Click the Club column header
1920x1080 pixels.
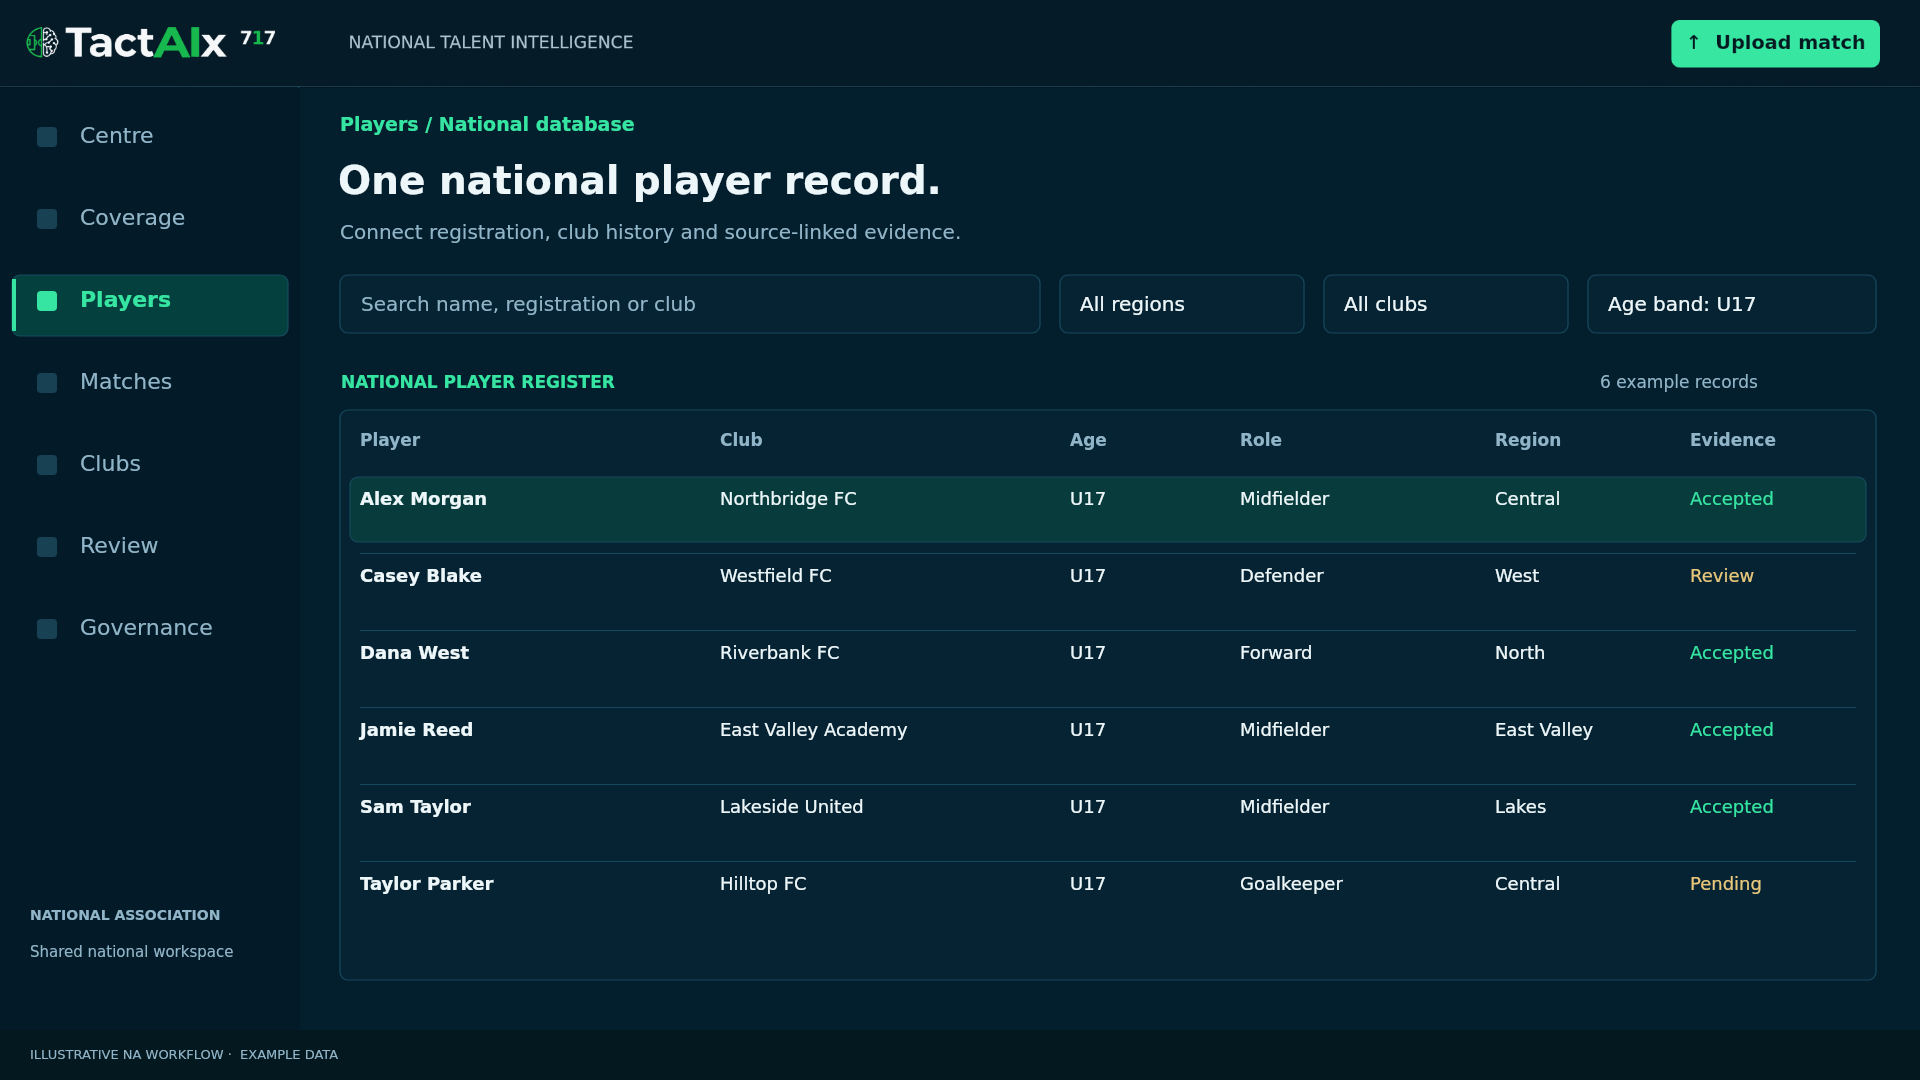(x=741, y=440)
